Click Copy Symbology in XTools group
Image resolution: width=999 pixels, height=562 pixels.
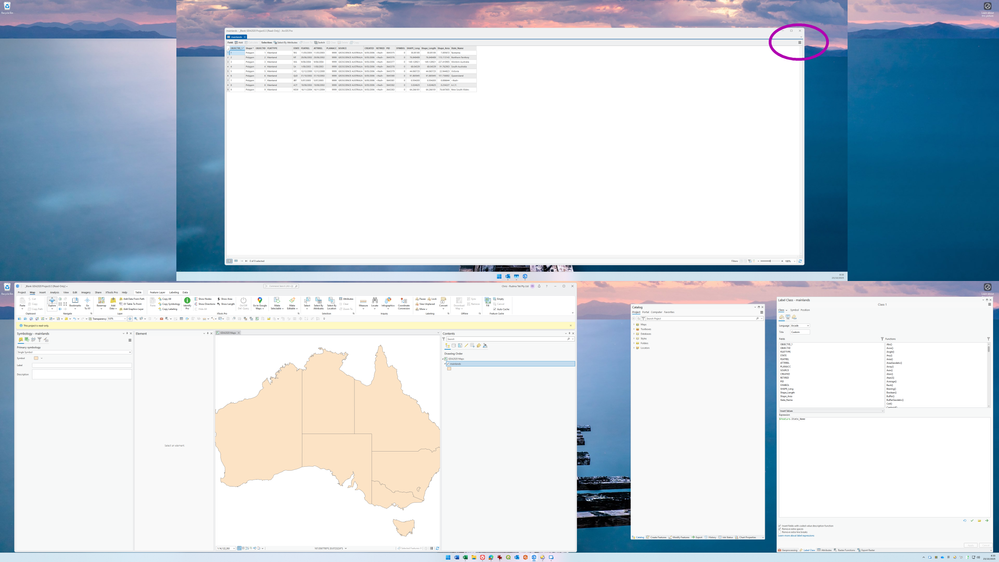(169, 304)
